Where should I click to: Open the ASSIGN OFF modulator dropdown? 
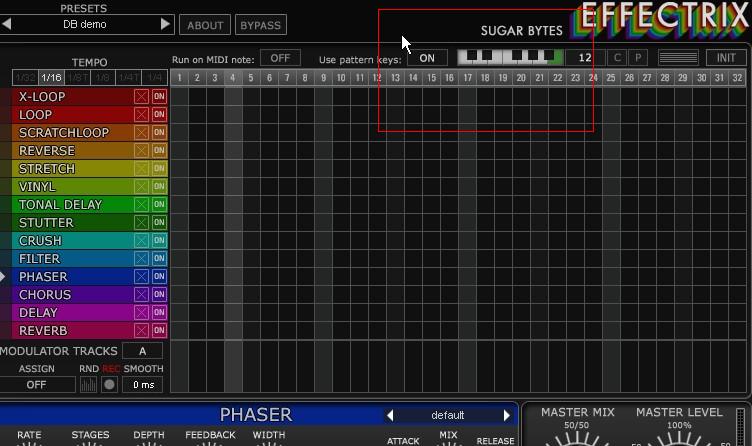(36, 385)
